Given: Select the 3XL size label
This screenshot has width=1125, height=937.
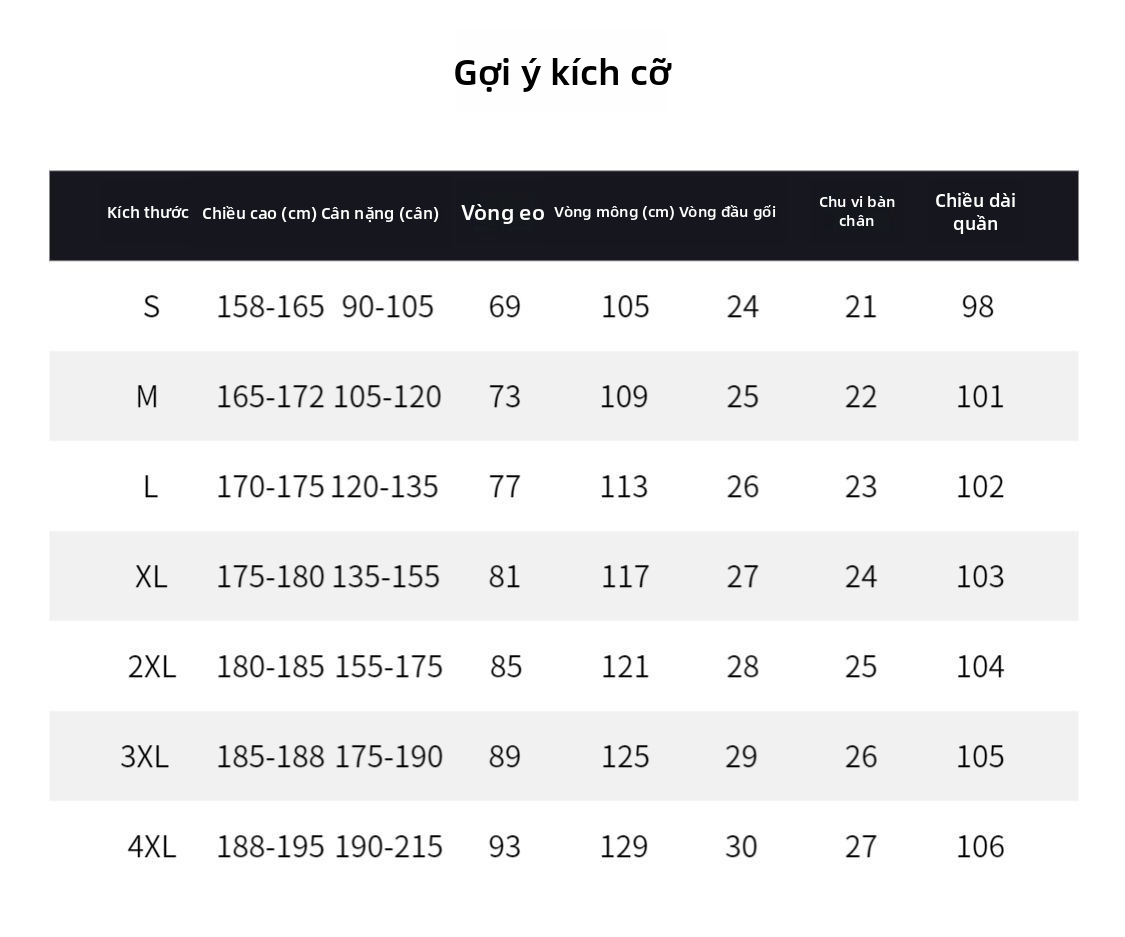Looking at the screenshot, I should coord(144,757).
